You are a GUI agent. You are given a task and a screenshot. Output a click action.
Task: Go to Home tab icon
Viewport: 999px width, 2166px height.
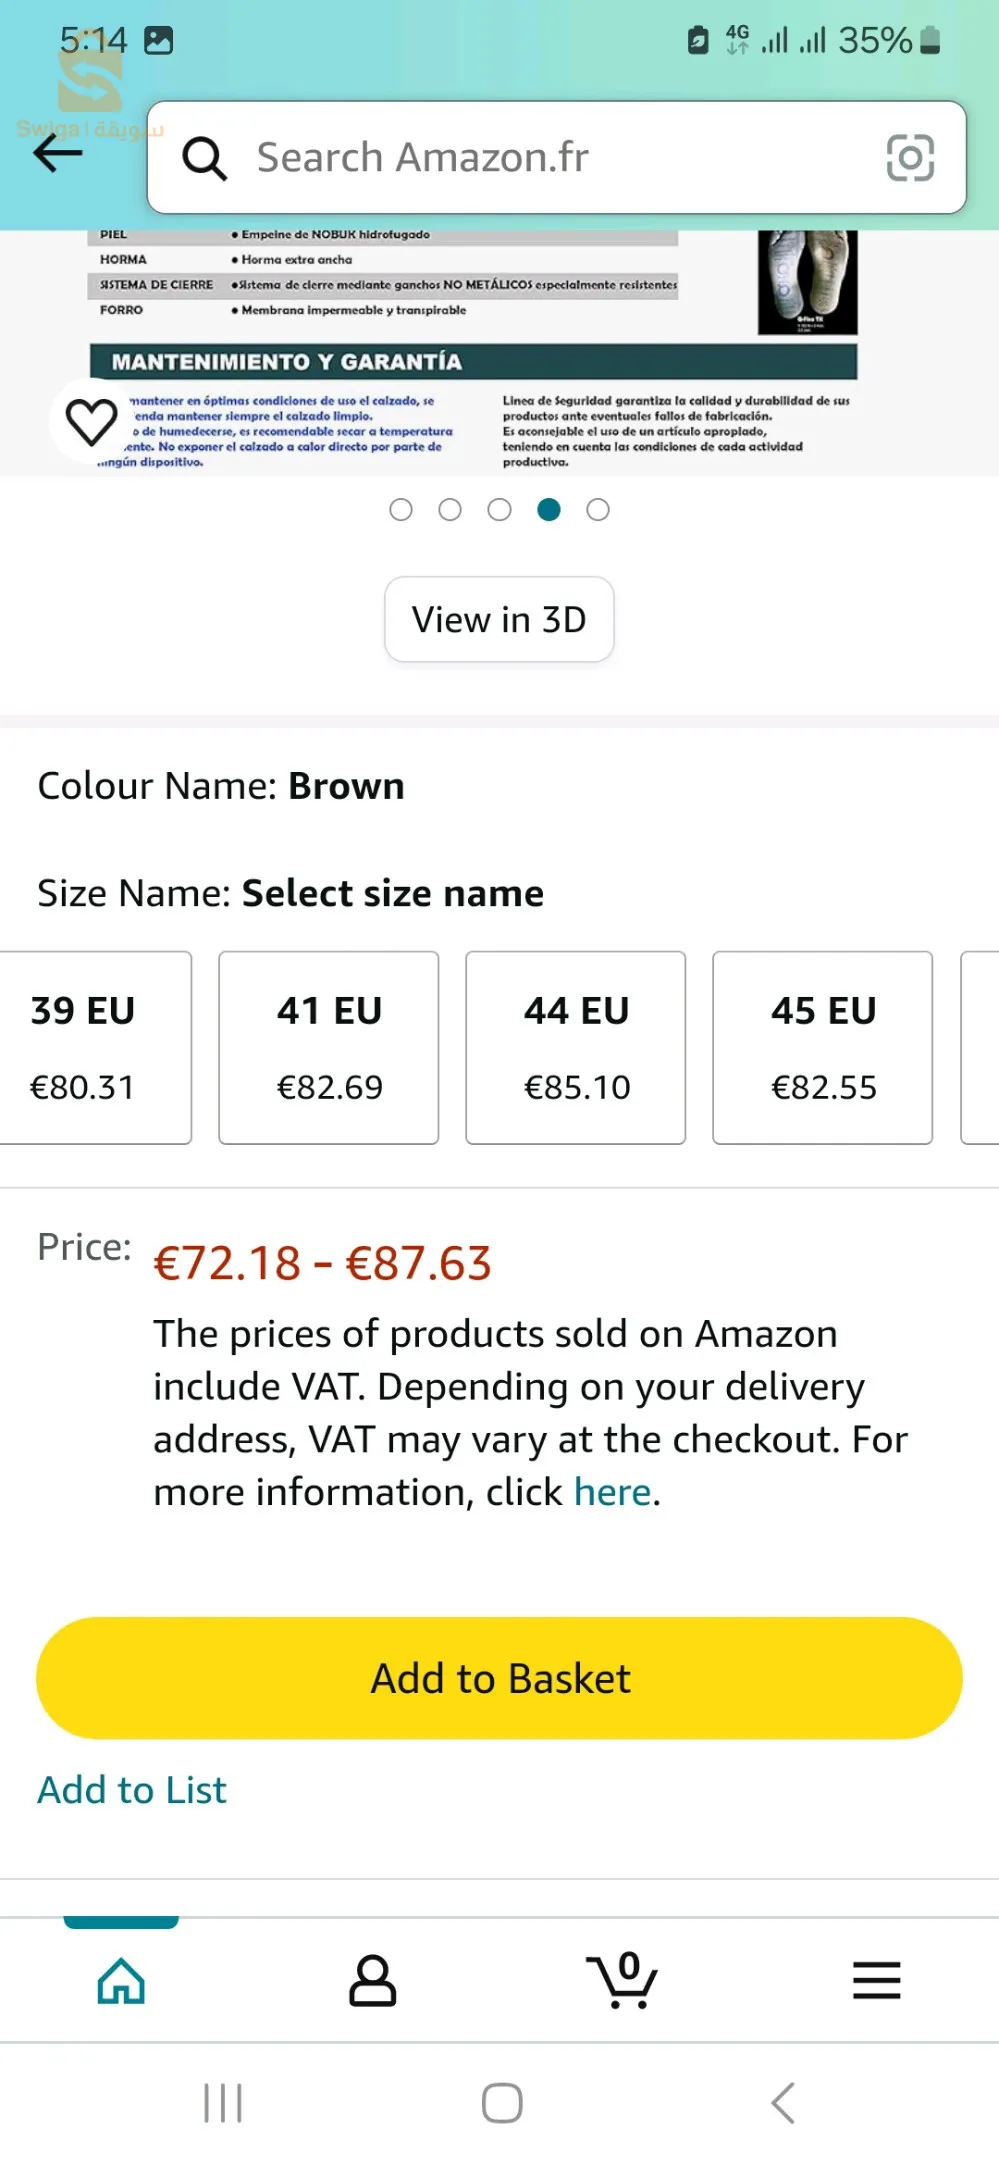point(121,1981)
